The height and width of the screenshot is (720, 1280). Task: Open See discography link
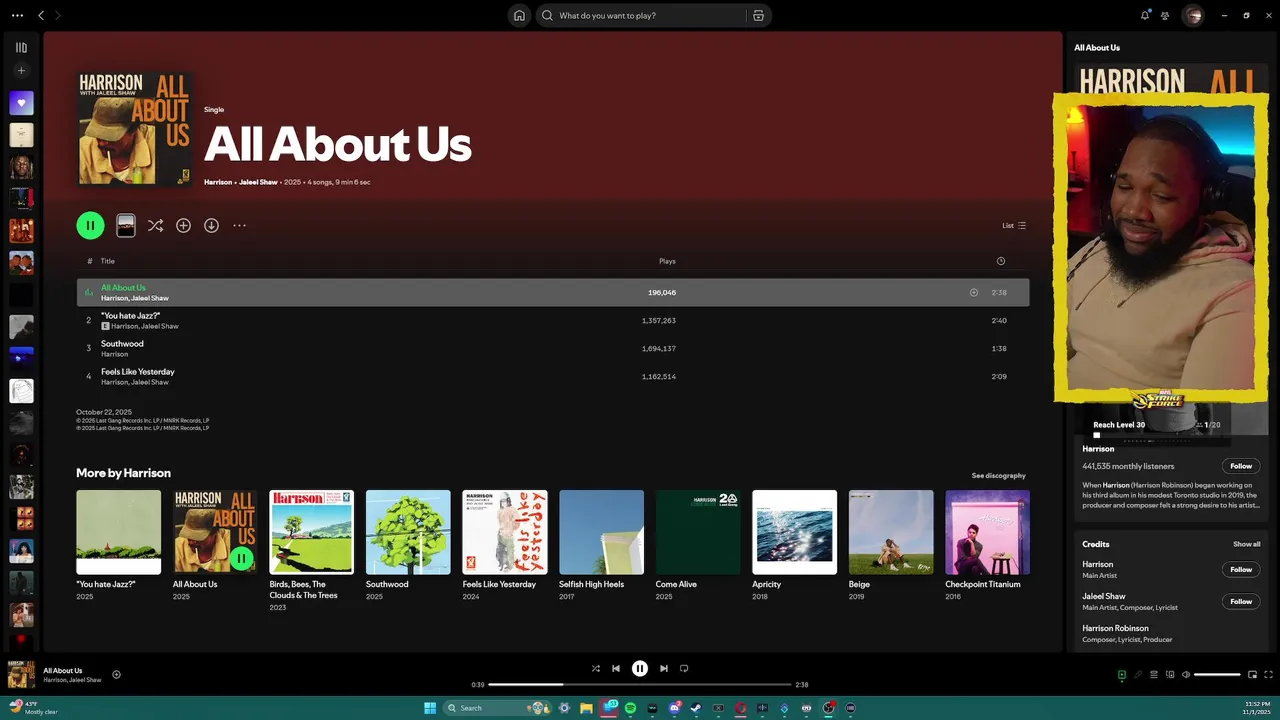coord(998,476)
